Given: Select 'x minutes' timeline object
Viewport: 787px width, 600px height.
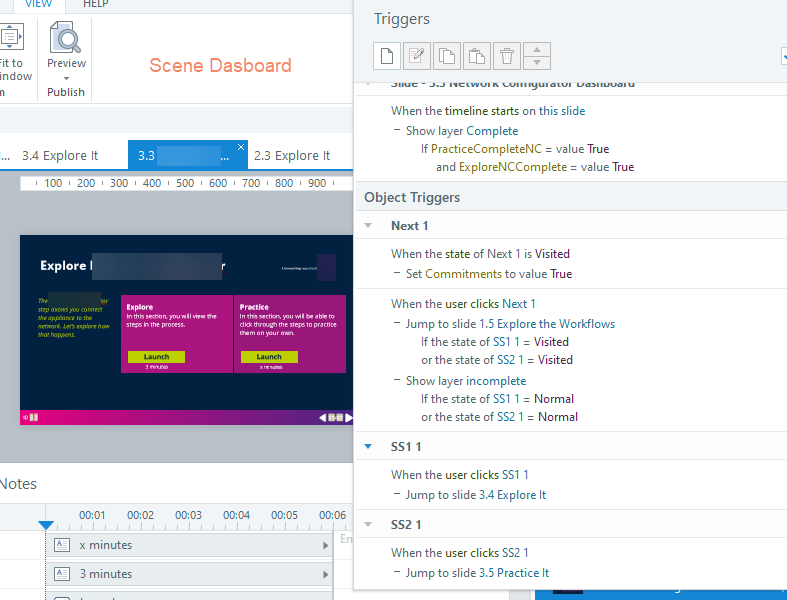Looking at the screenshot, I should pos(188,545).
